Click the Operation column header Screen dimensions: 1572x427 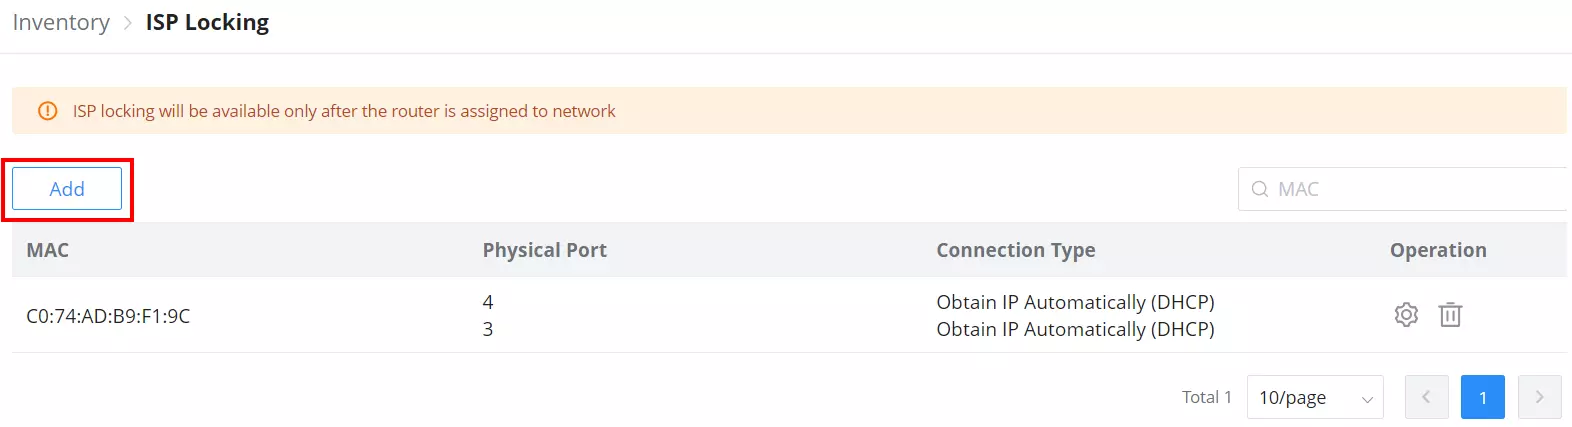coord(1438,250)
